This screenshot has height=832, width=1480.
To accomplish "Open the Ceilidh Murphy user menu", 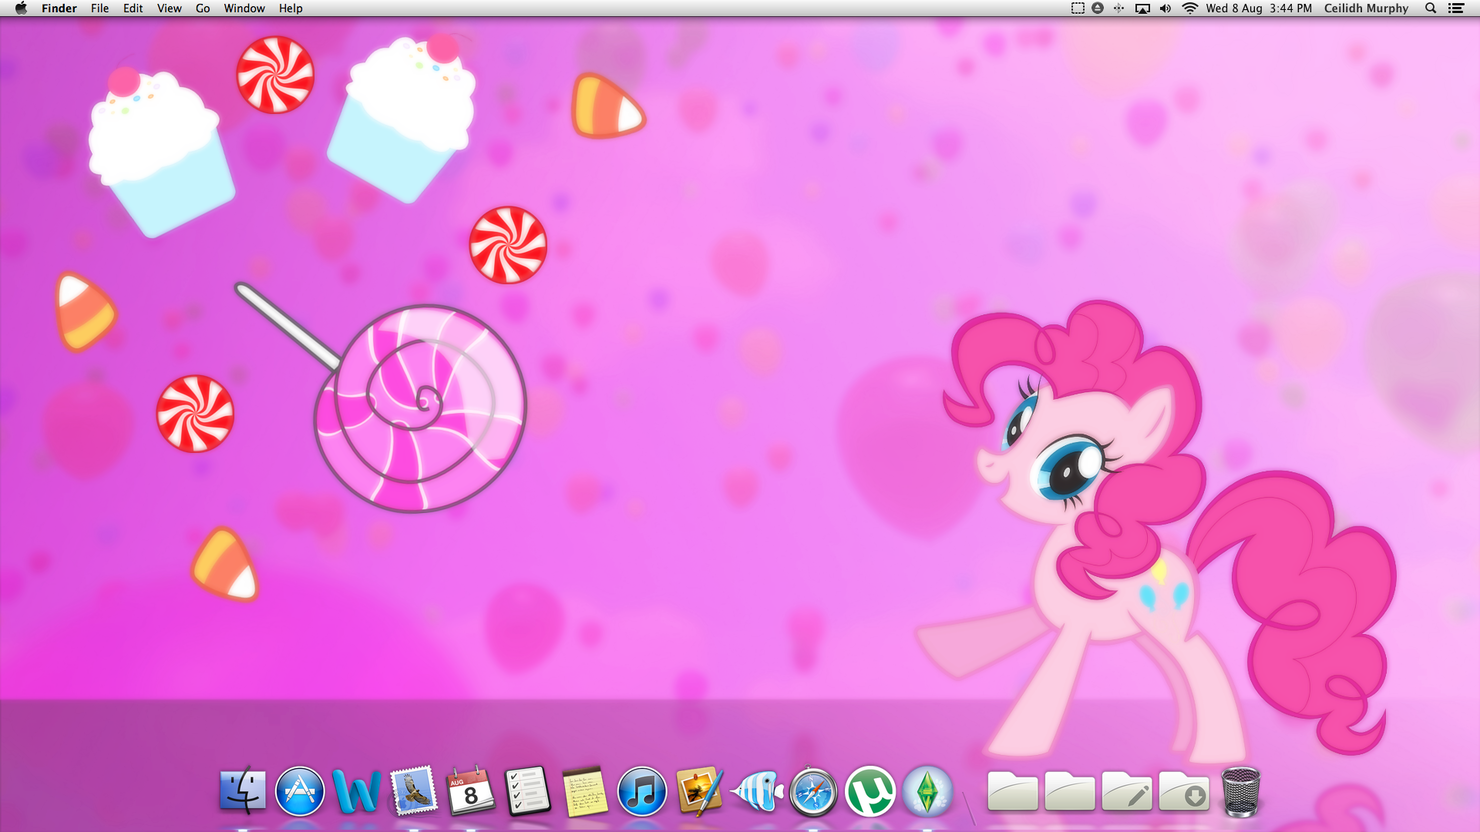I will (x=1366, y=8).
